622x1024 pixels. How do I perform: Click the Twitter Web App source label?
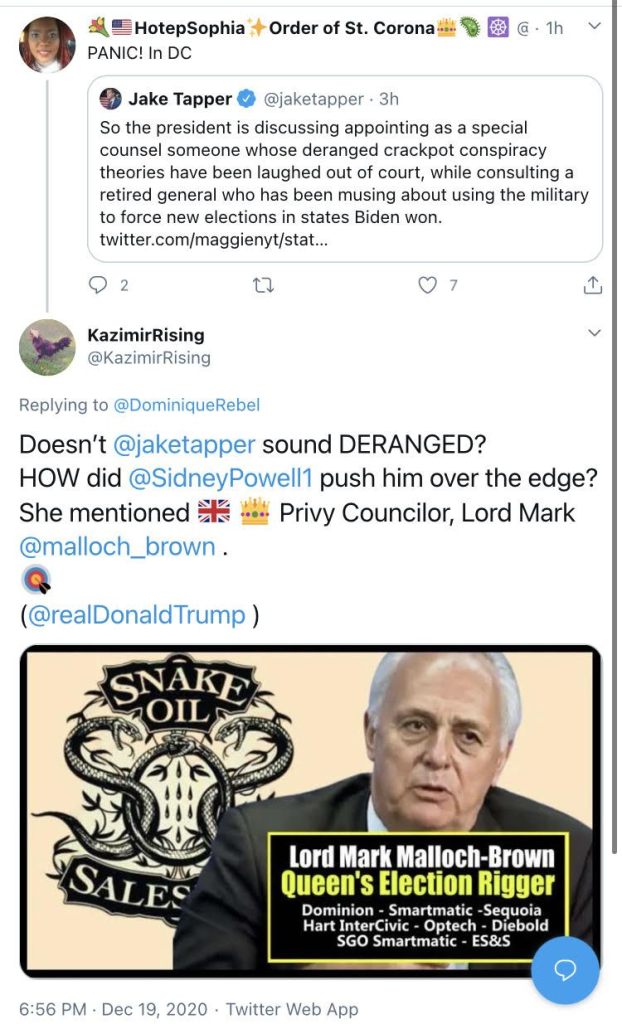point(291,1009)
